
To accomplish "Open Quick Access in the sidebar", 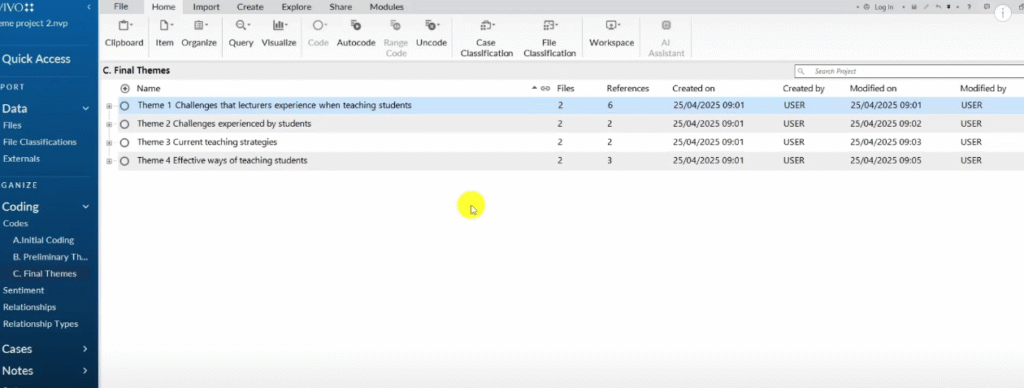I will click(36, 59).
